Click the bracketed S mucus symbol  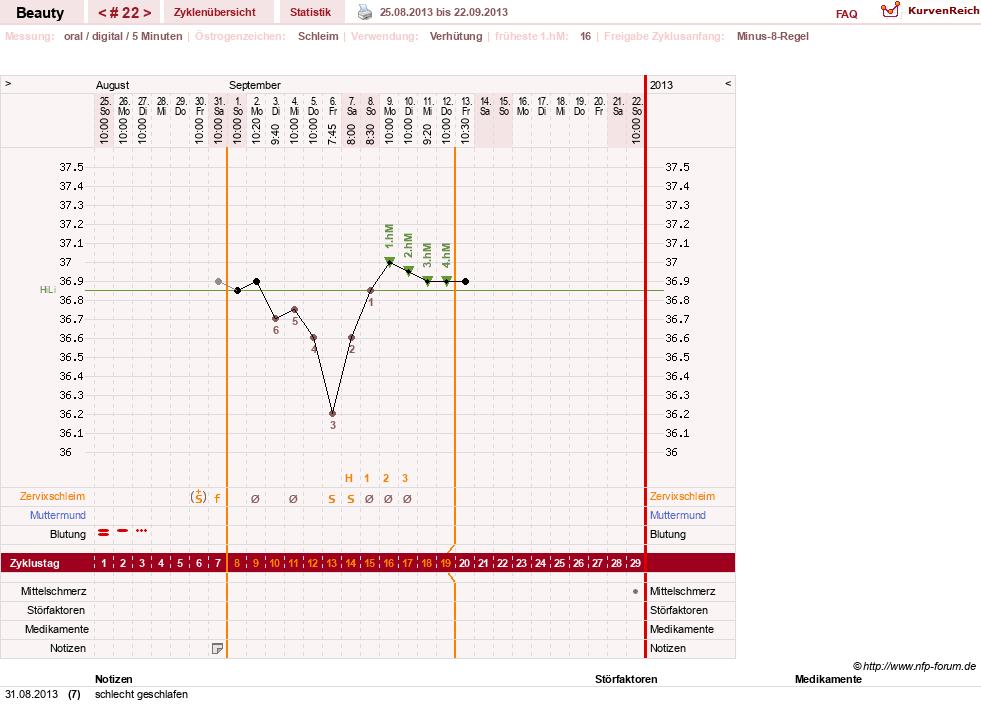pos(198,497)
